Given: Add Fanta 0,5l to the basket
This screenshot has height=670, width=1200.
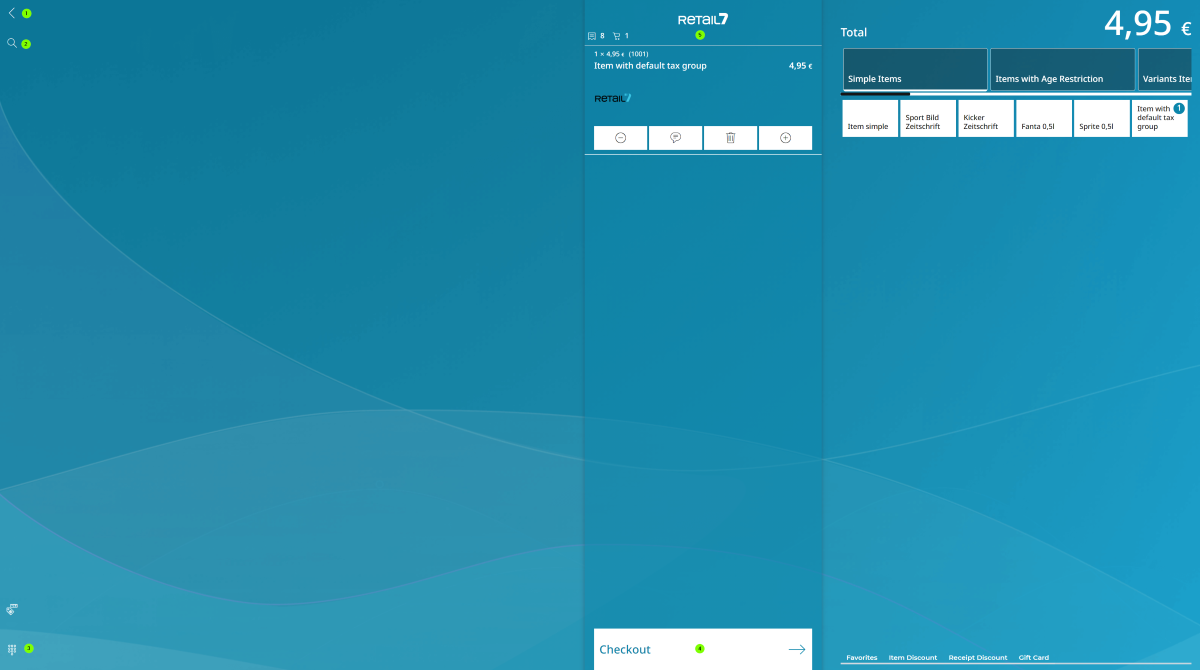Looking at the screenshot, I should [x=1044, y=118].
